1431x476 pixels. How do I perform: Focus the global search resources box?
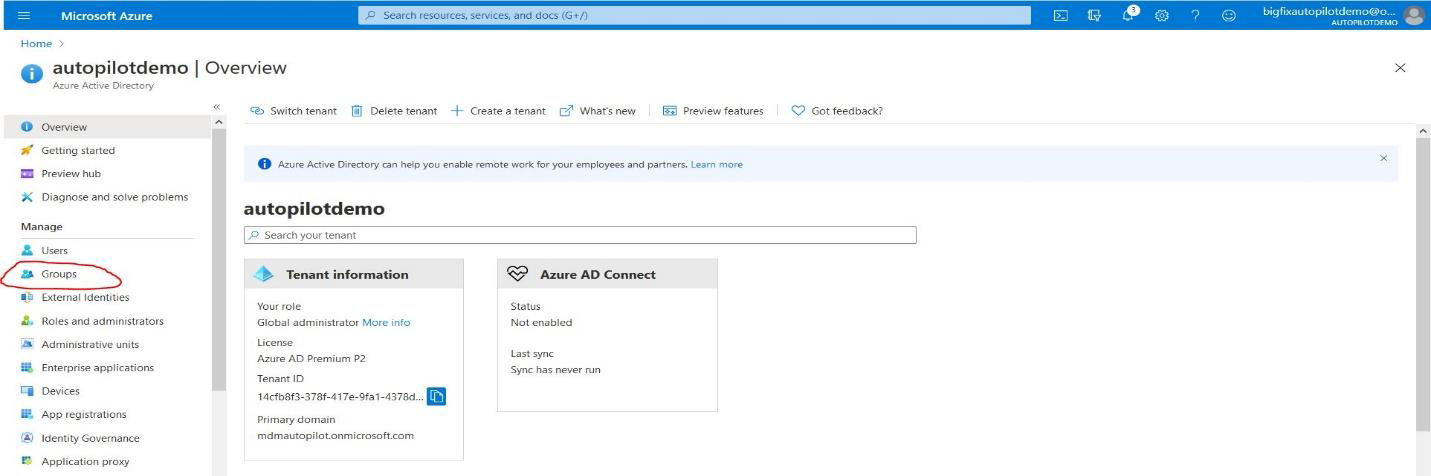[x=694, y=15]
